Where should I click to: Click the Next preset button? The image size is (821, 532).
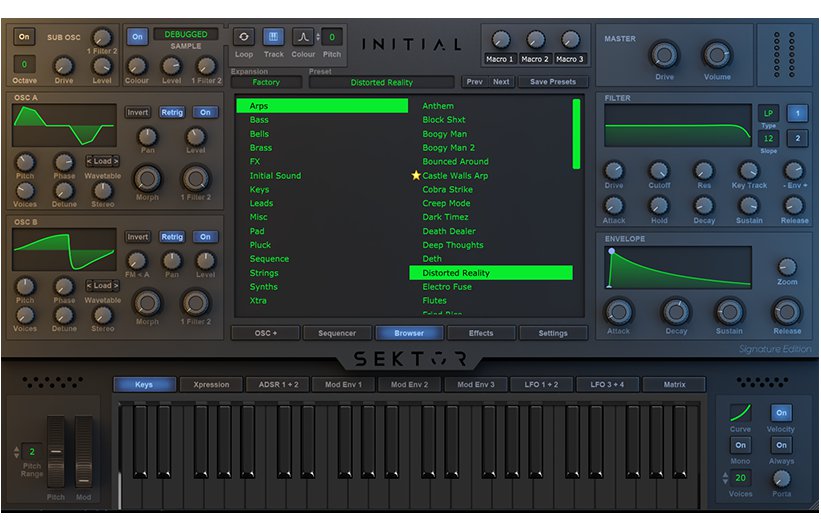pos(501,82)
